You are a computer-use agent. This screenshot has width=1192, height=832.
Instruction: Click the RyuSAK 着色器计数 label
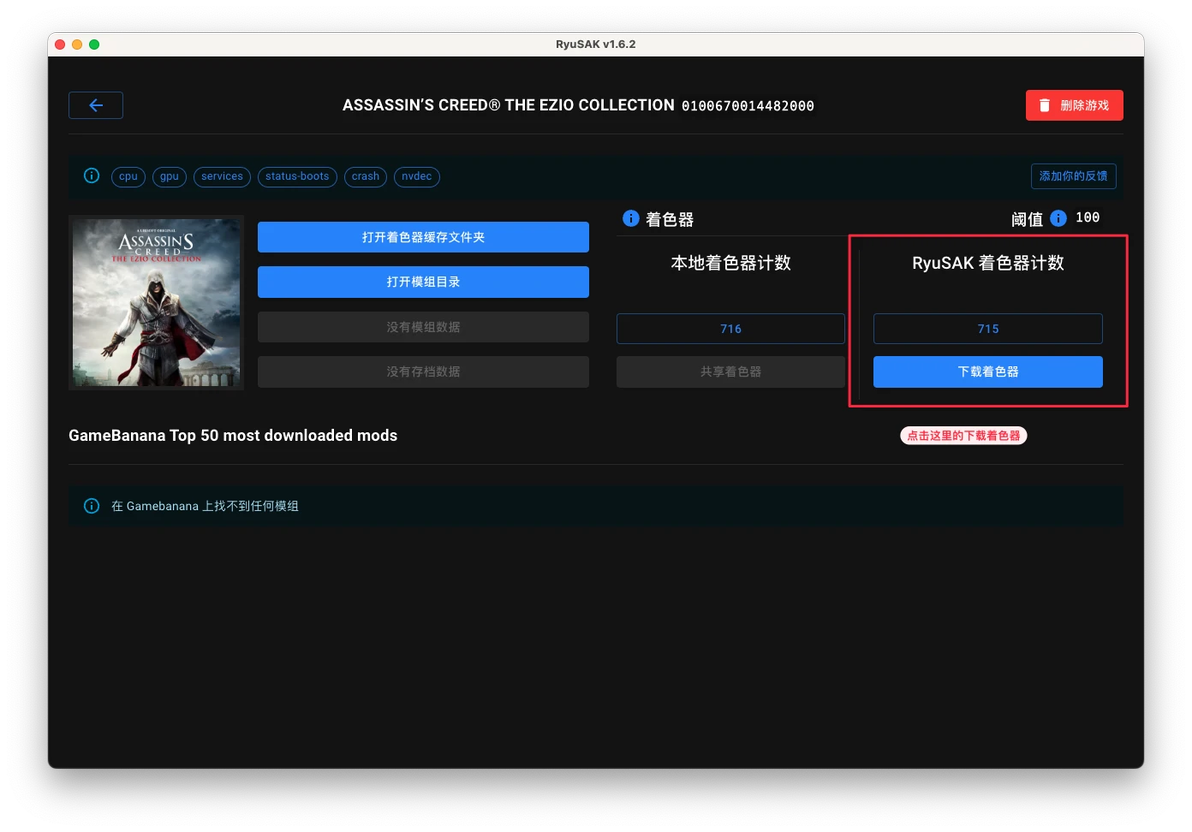click(x=988, y=263)
